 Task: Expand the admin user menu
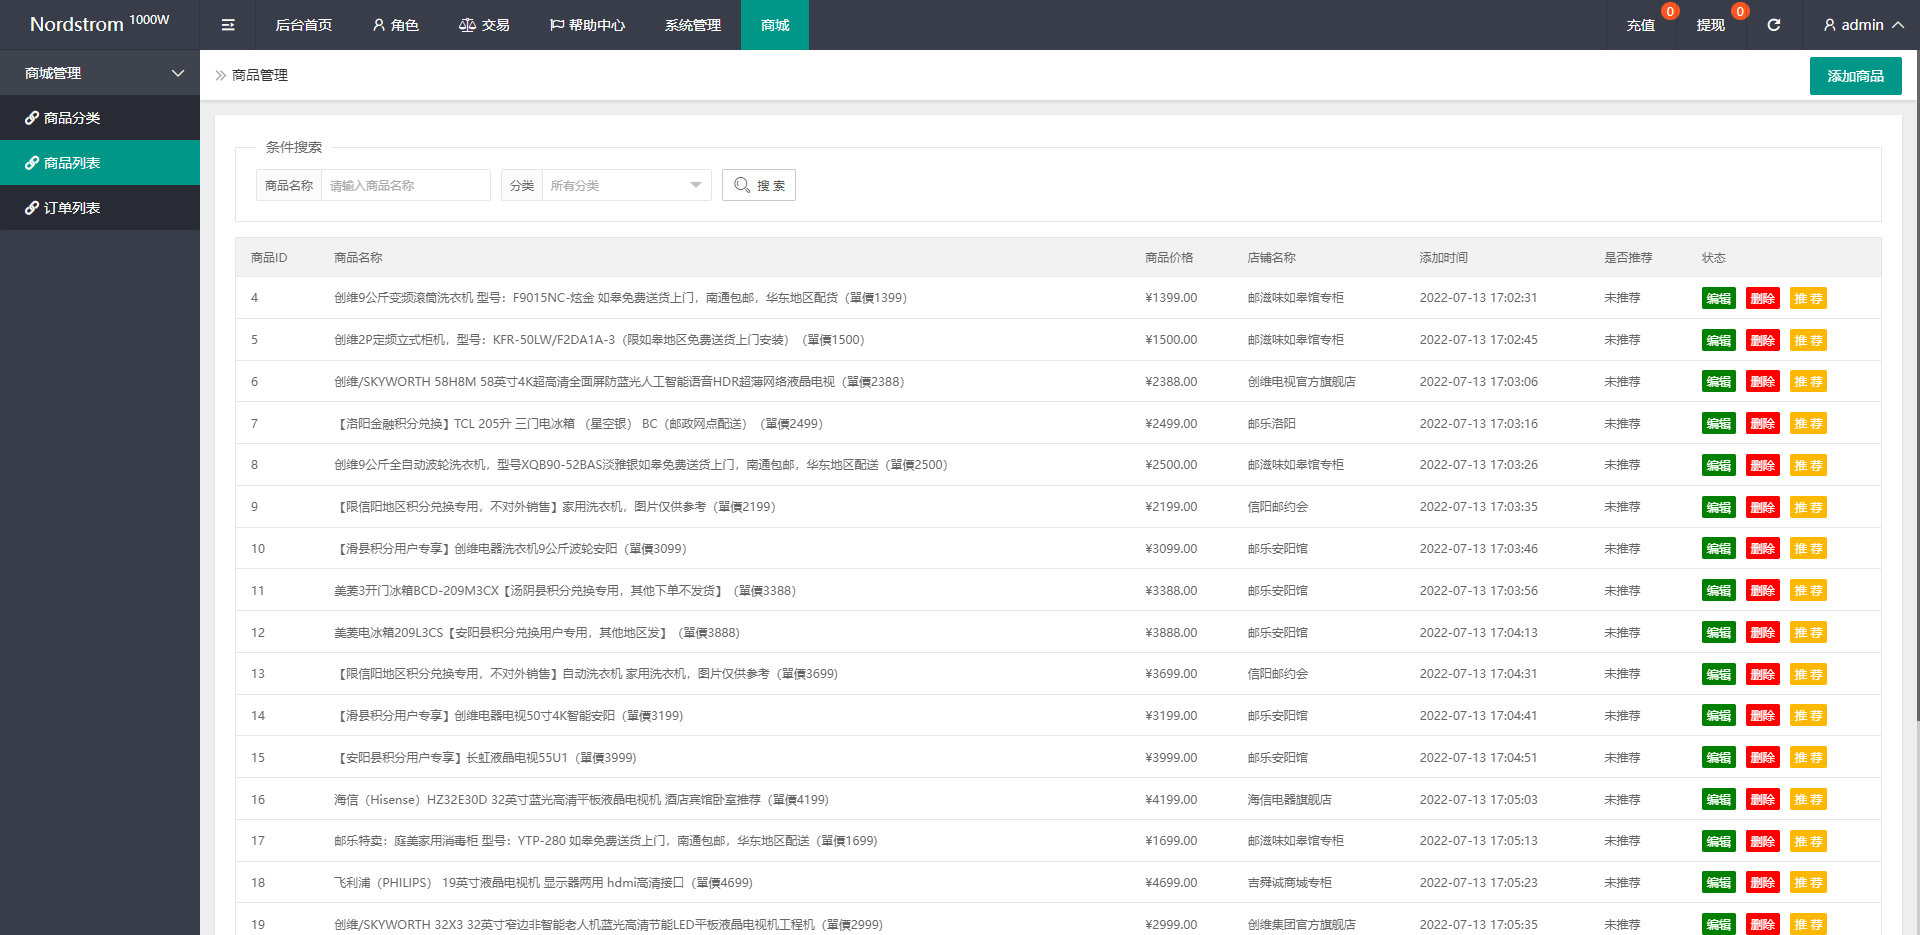point(1862,25)
